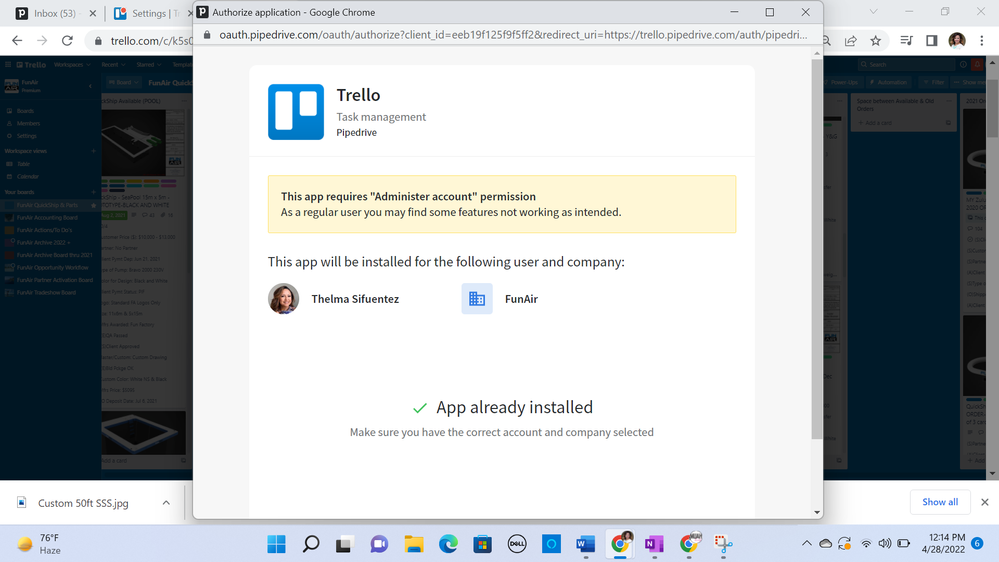999x562 pixels.
Task: Open Task View on the taskbar
Action: [345, 544]
